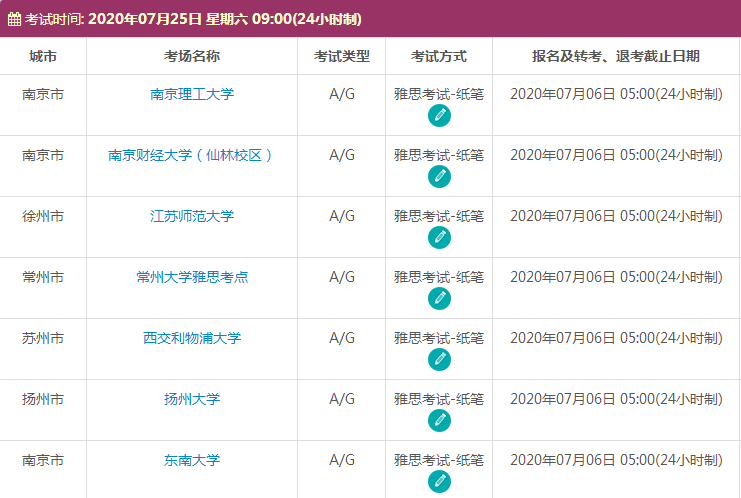Click the 徐州市 city cell
Image resolution: width=741 pixels, height=498 pixels.
click(x=43, y=216)
